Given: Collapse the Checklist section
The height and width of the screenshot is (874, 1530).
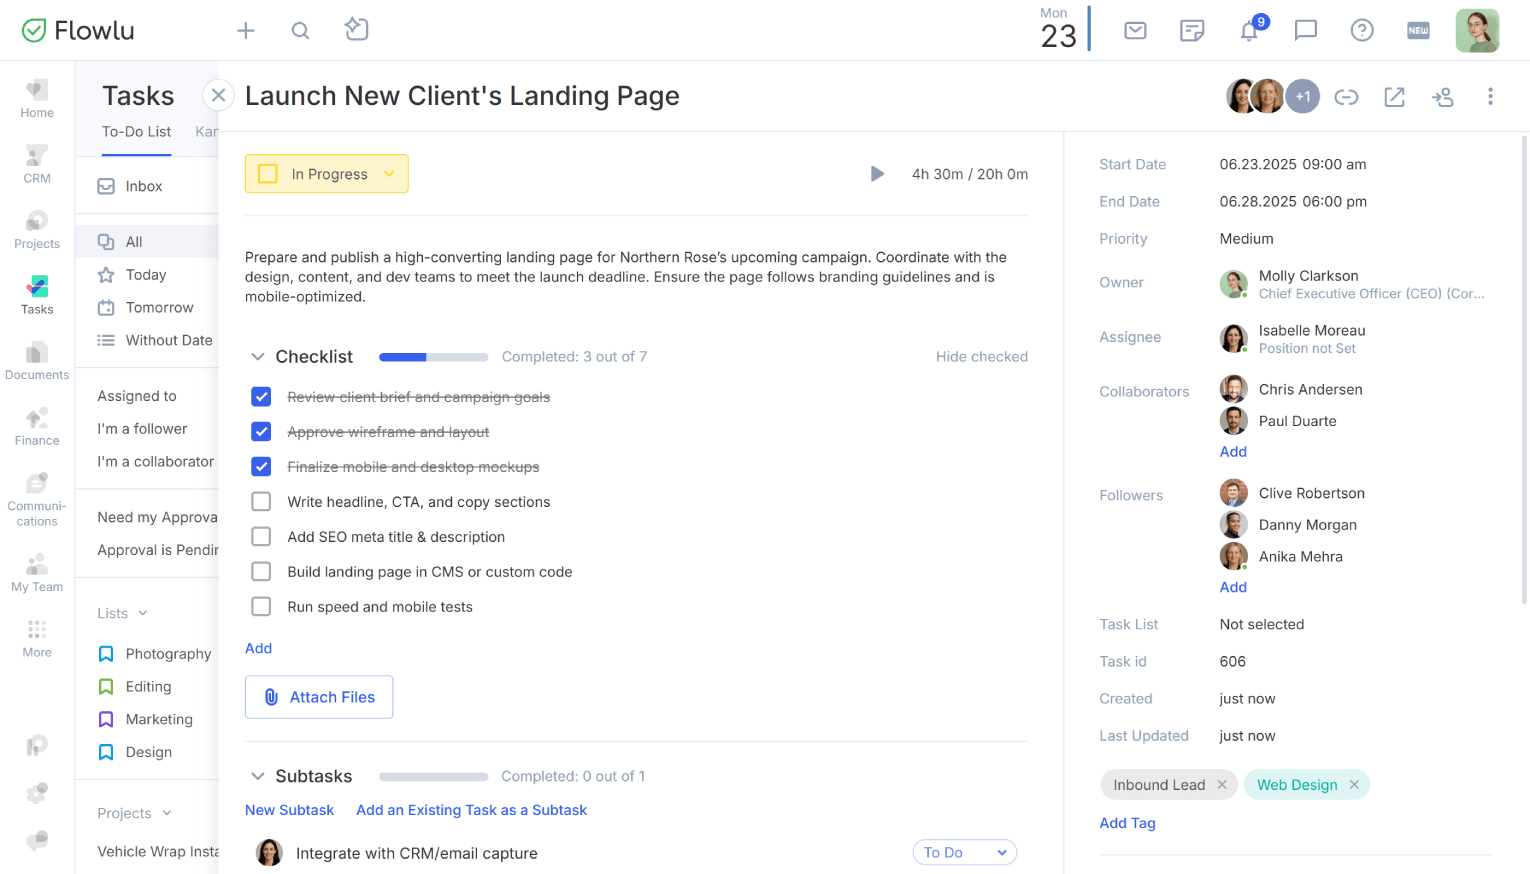Looking at the screenshot, I should pyautogui.click(x=258, y=357).
